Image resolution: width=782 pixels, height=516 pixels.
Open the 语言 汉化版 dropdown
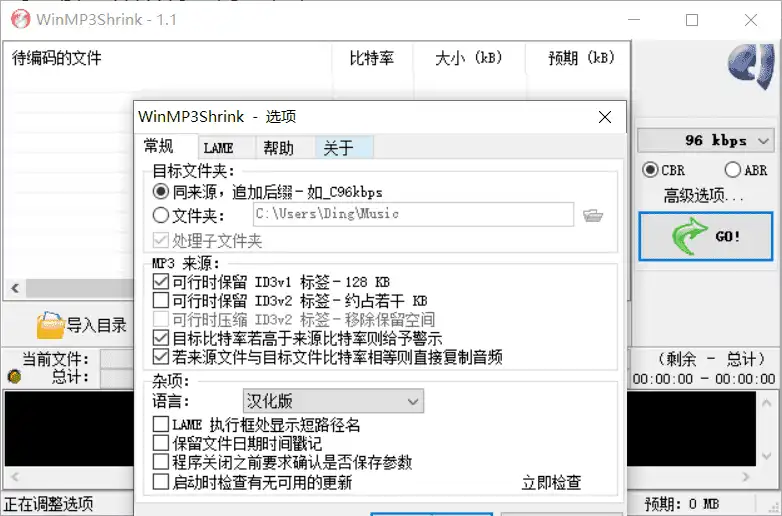tap(333, 401)
